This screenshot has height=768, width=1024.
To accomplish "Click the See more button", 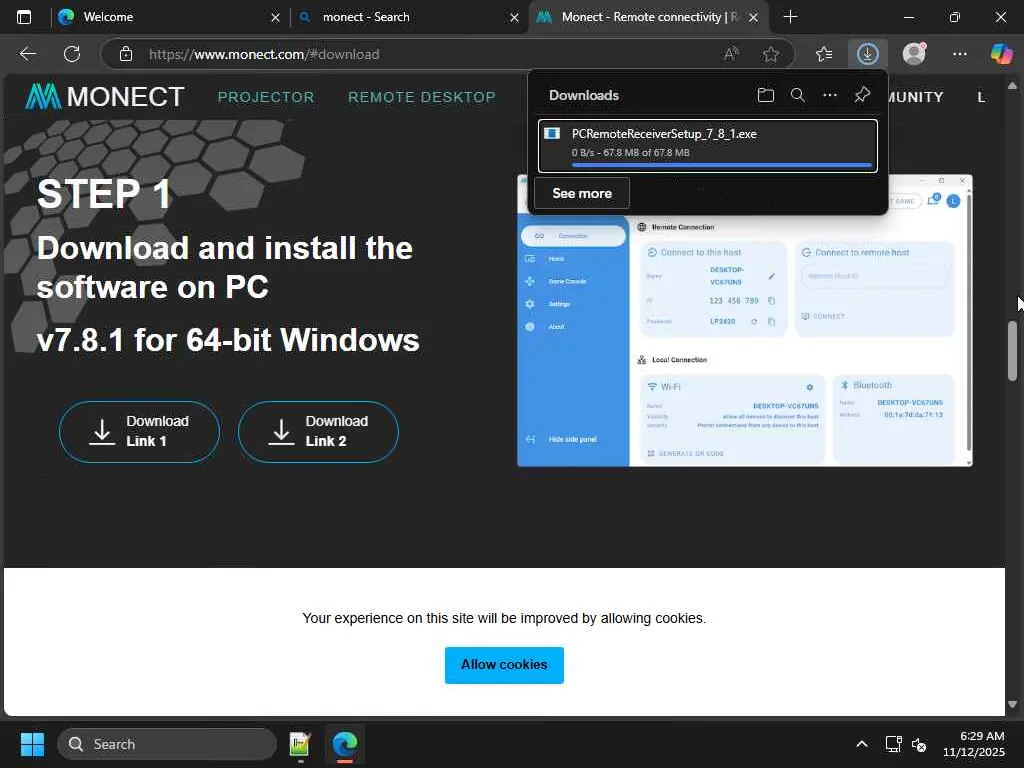I will point(582,193).
